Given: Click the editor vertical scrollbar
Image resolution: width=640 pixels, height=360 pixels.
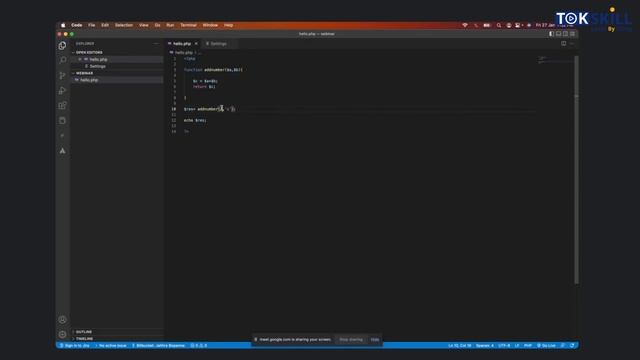Looking at the screenshot, I should pos(576,169).
